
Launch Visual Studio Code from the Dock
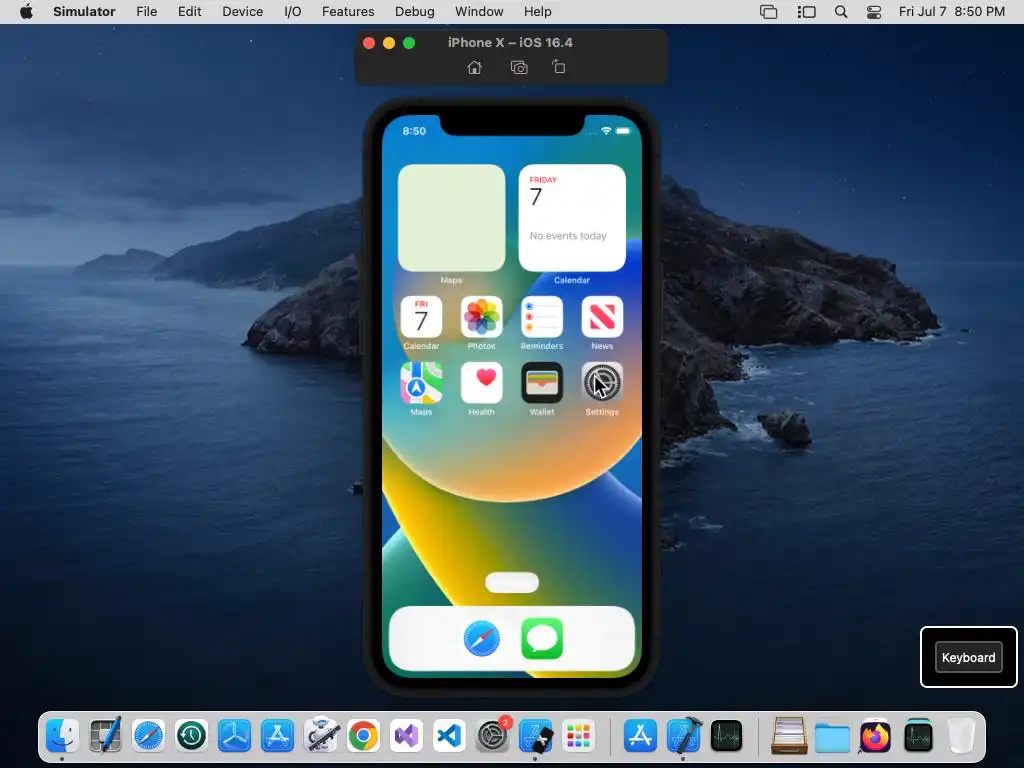450,736
